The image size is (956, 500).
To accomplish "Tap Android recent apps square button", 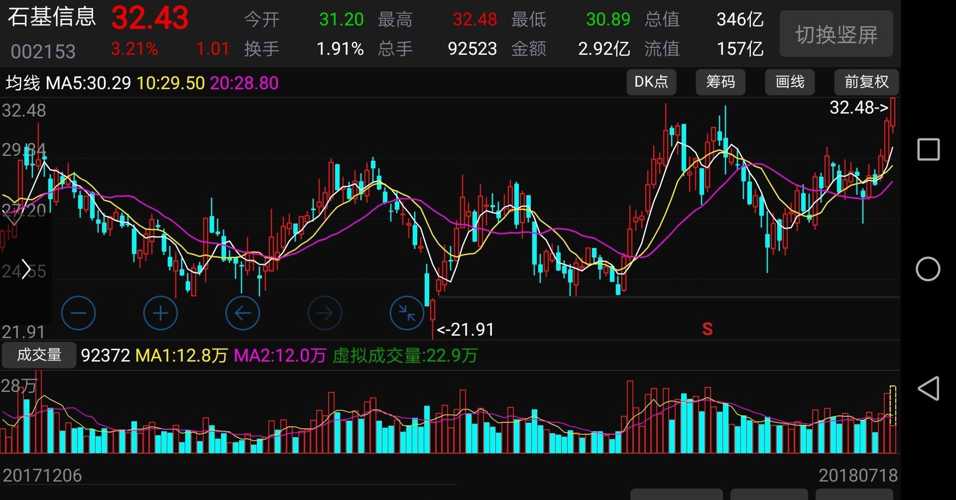I will click(928, 149).
